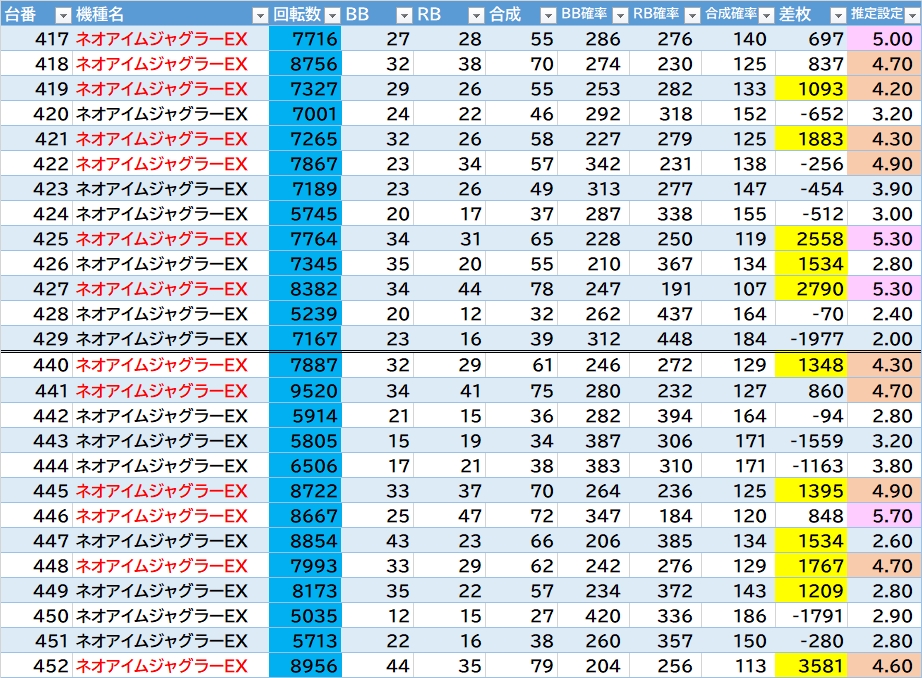Expand the BB確率 filter dropdown

(619, 15)
